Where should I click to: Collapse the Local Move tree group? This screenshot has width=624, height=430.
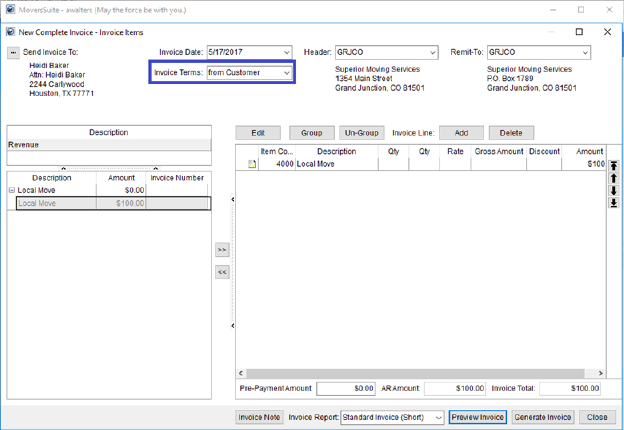(12, 190)
